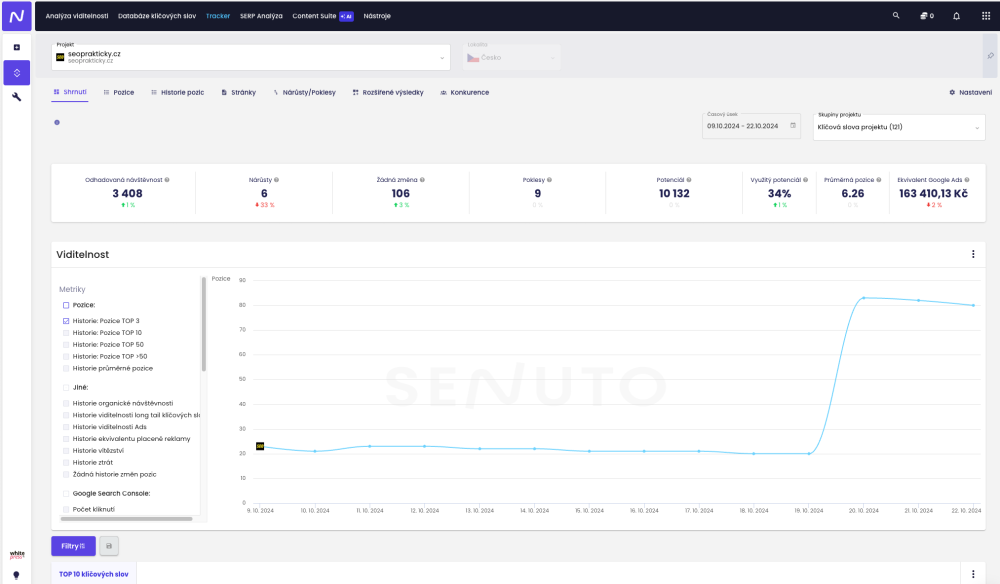Toggle the Pozice: group checkbox

66,305
